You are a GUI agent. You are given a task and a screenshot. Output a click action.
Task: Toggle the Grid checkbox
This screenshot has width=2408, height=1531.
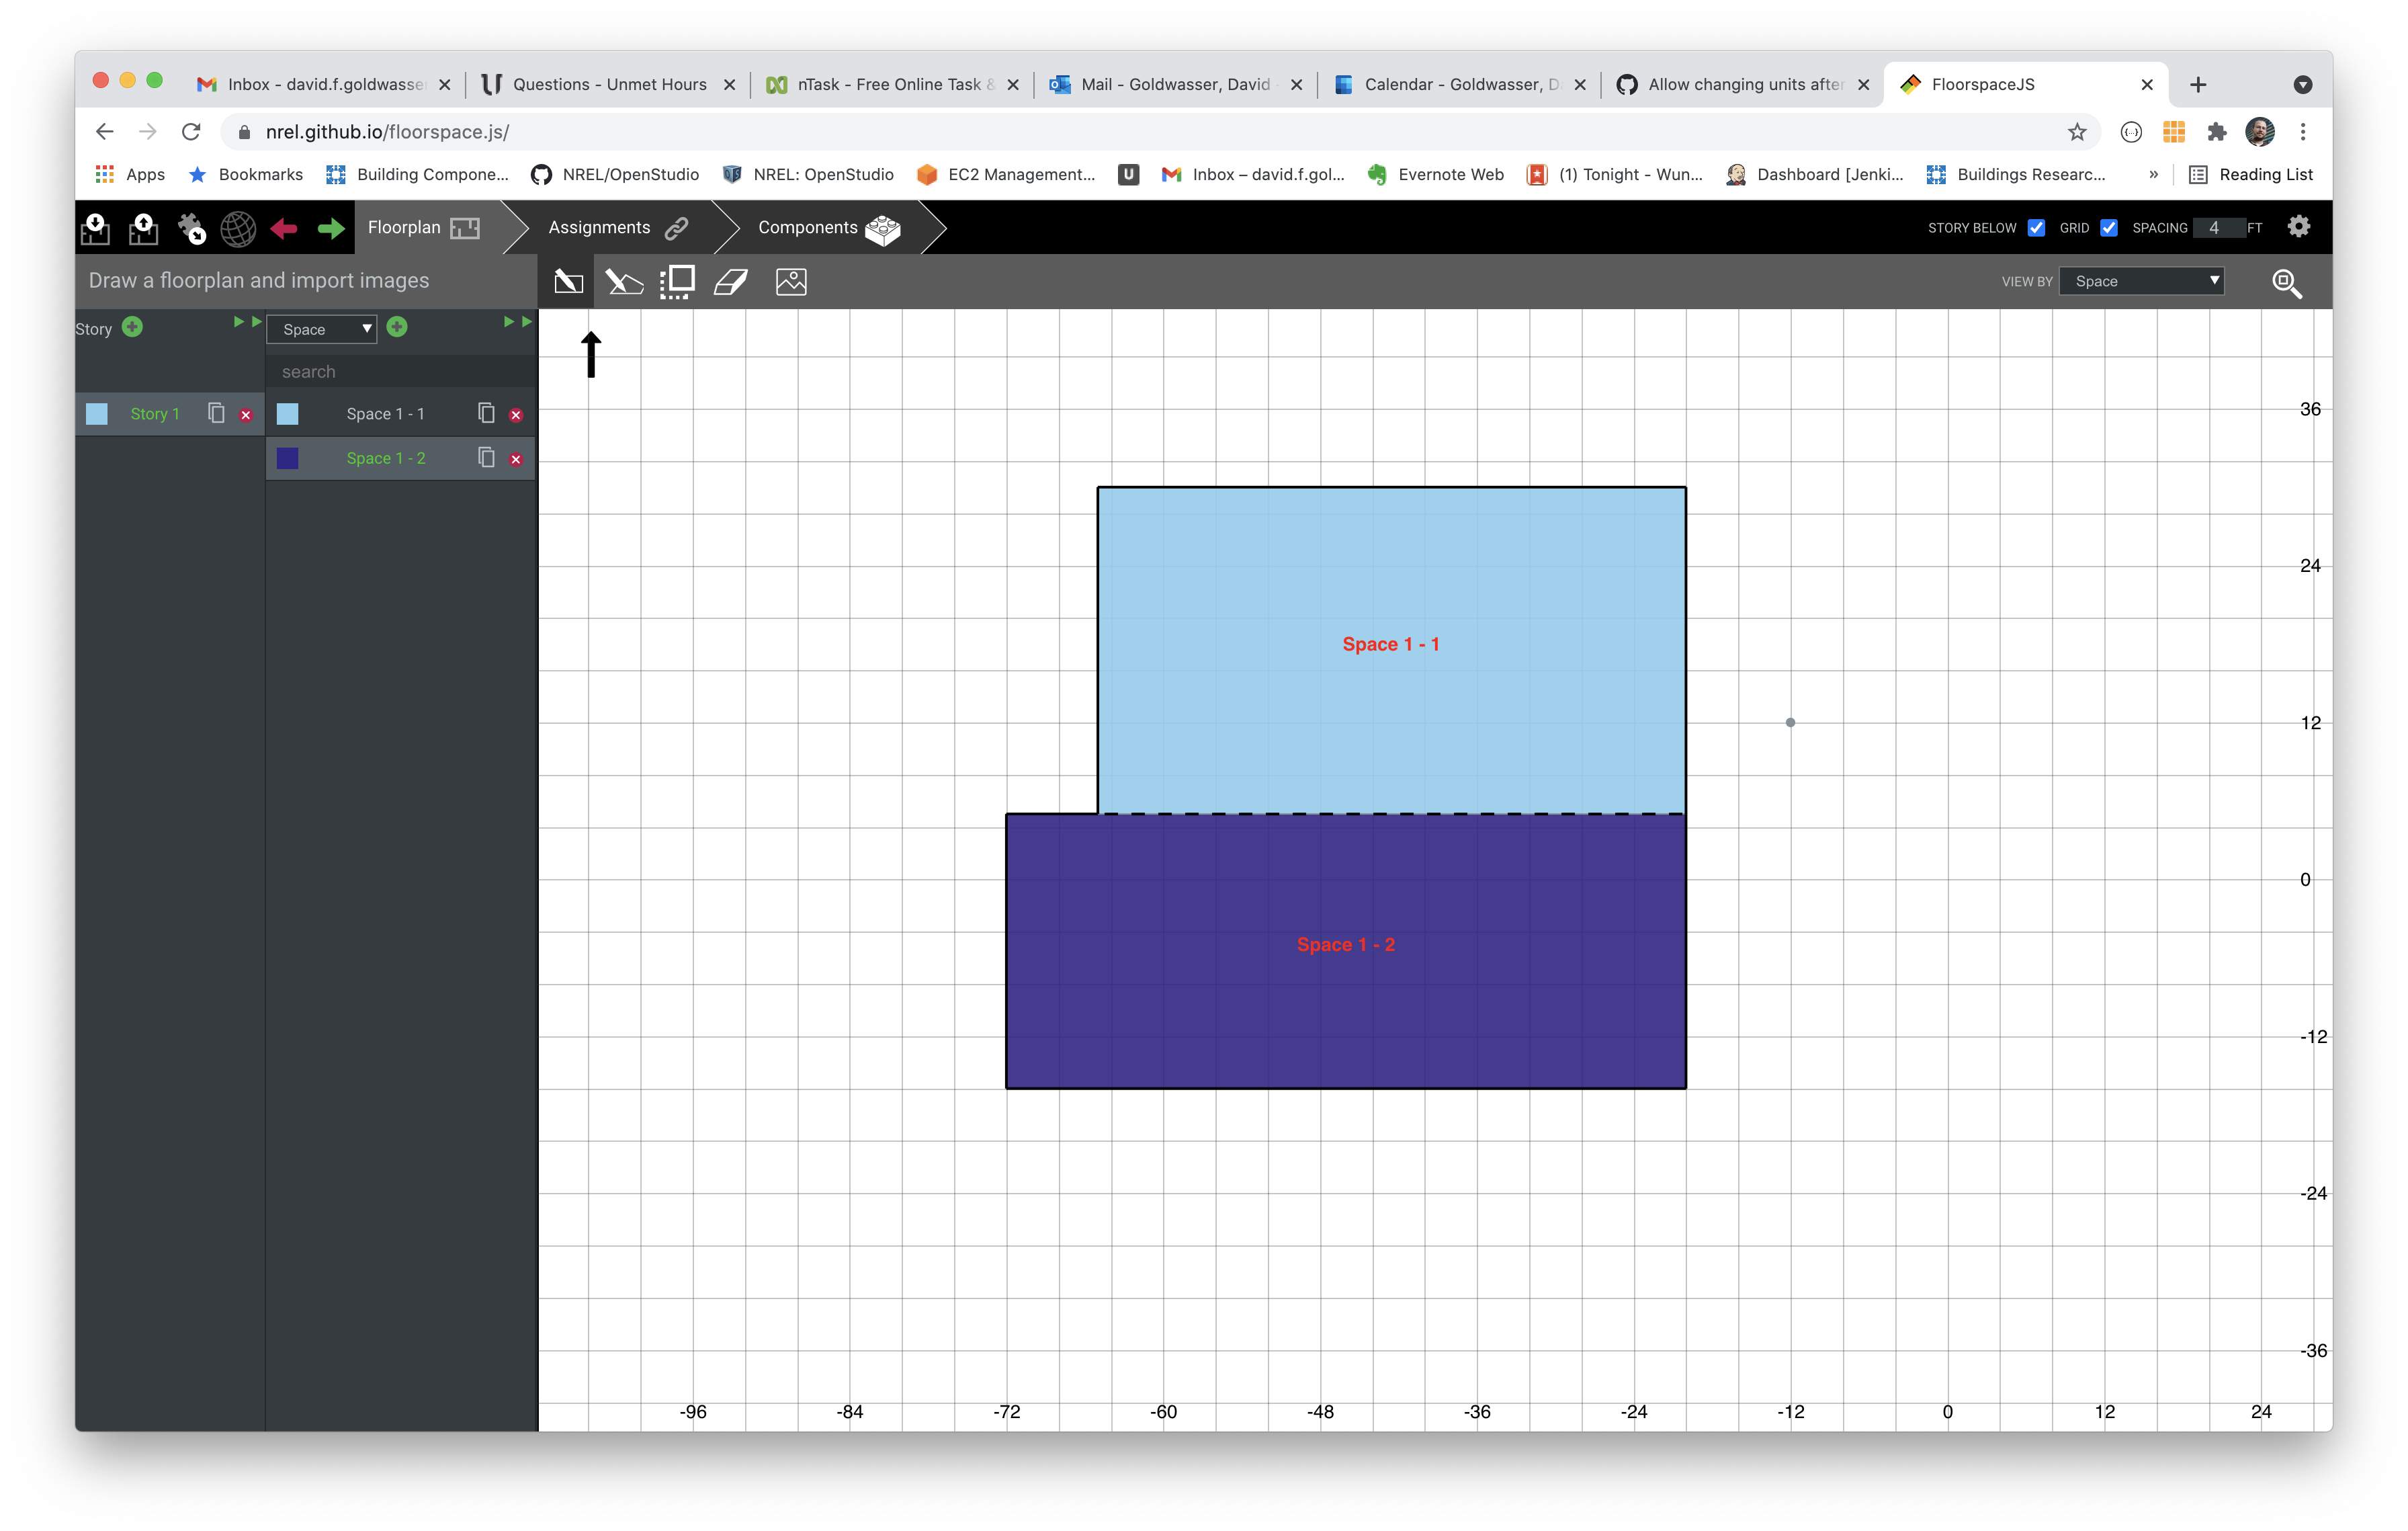(x=2108, y=228)
